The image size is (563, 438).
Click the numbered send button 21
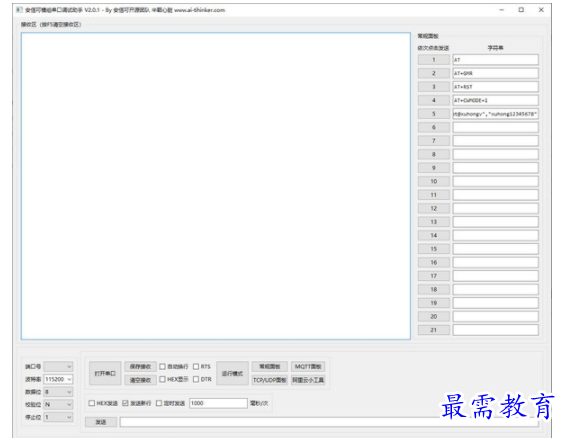pyautogui.click(x=434, y=330)
